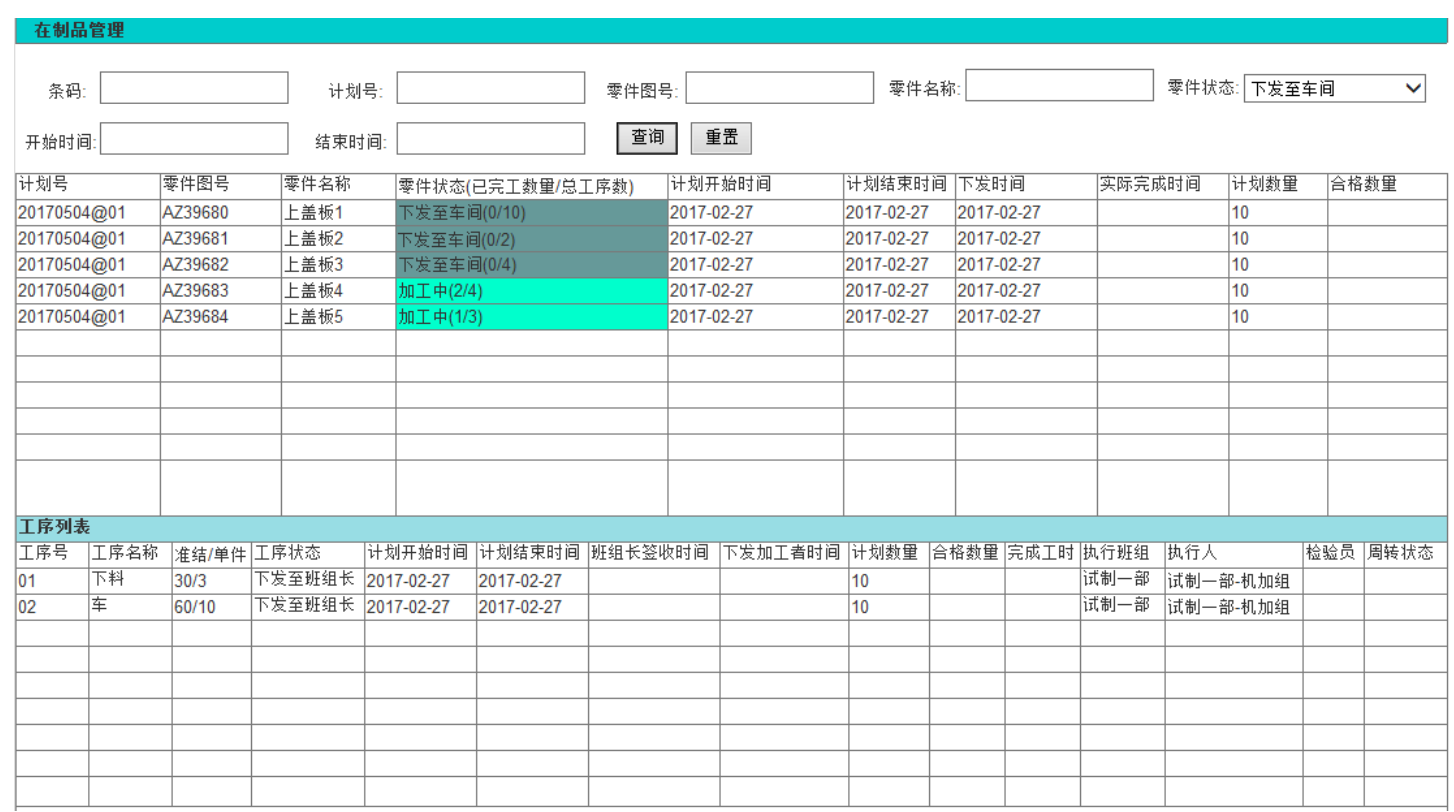Click the 上盖板2 part name

[x=314, y=238]
